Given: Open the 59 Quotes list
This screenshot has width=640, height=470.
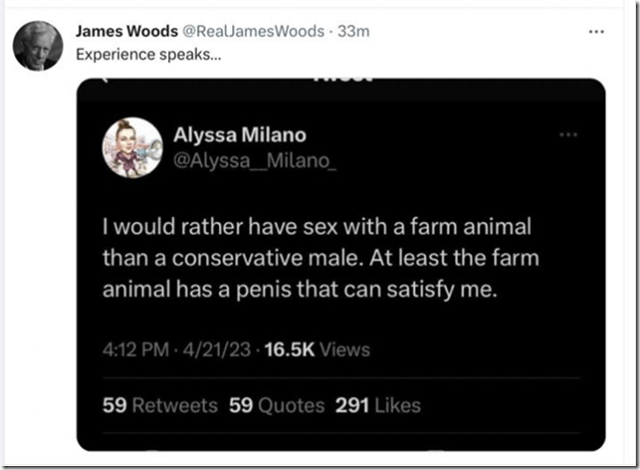Looking at the screenshot, I should pyautogui.click(x=277, y=405).
